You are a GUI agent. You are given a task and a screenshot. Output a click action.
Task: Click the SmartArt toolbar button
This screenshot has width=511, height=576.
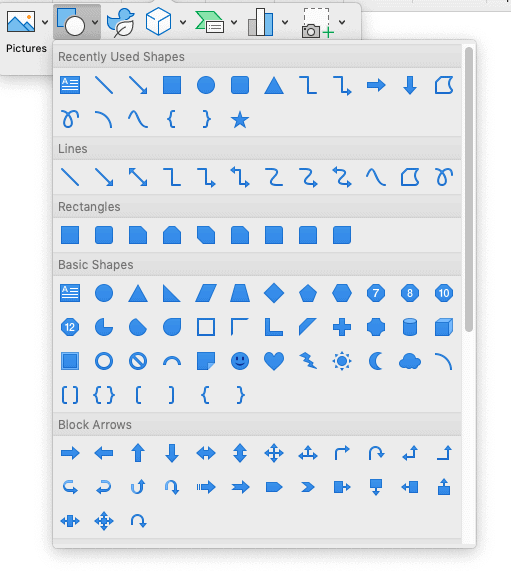coord(210,22)
